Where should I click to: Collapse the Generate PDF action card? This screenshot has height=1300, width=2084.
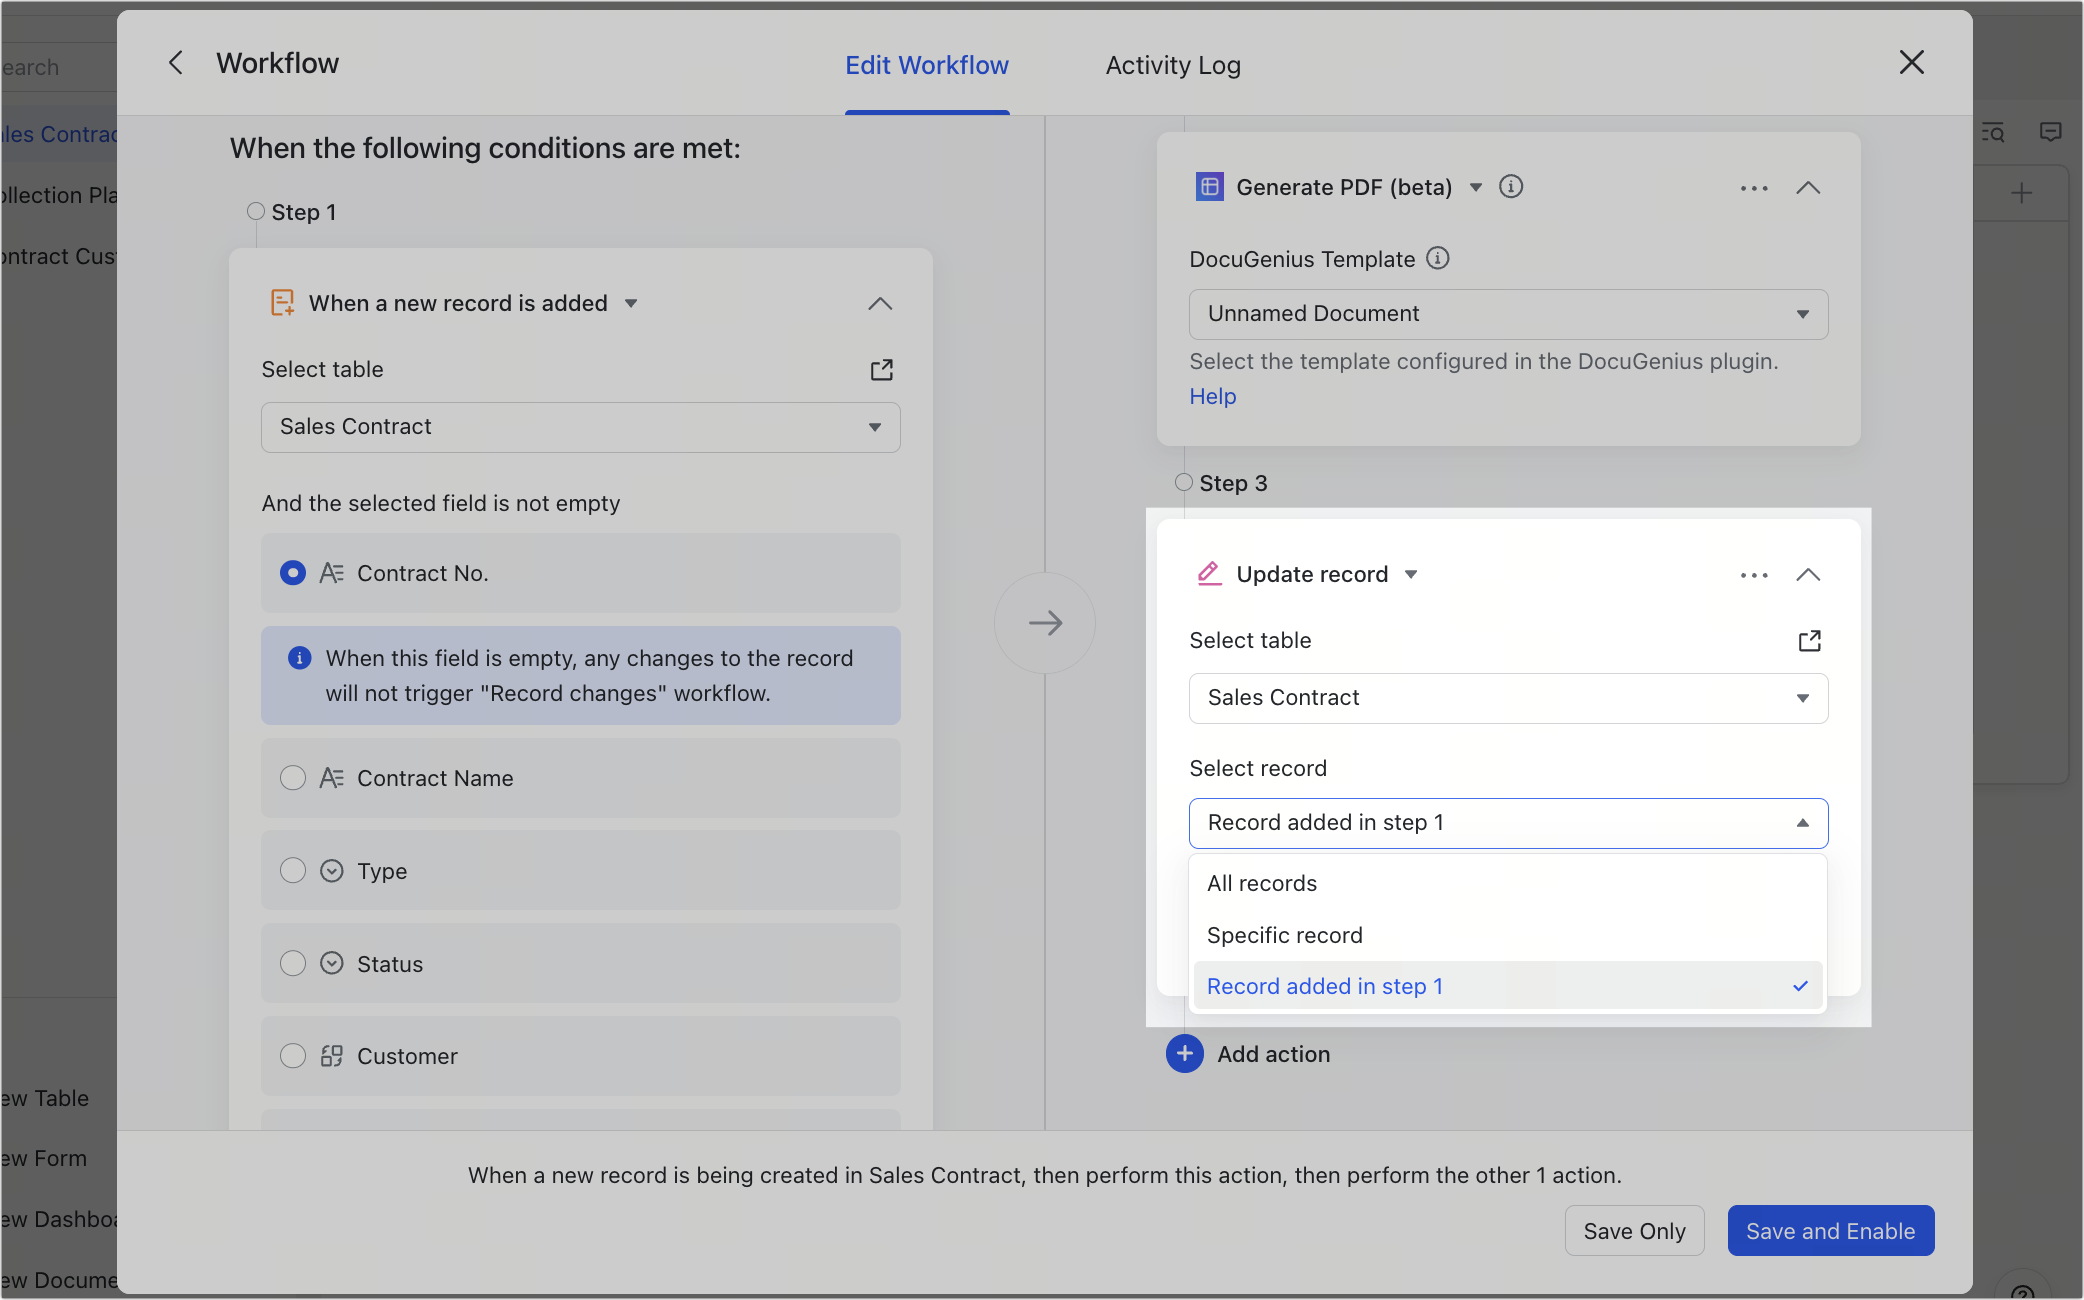(x=1808, y=188)
